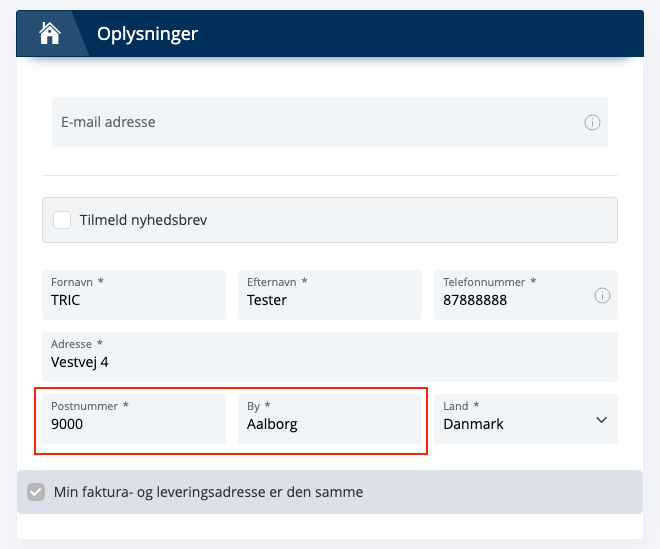
Task: Click the 'Land *' field label
Action: click(461, 407)
